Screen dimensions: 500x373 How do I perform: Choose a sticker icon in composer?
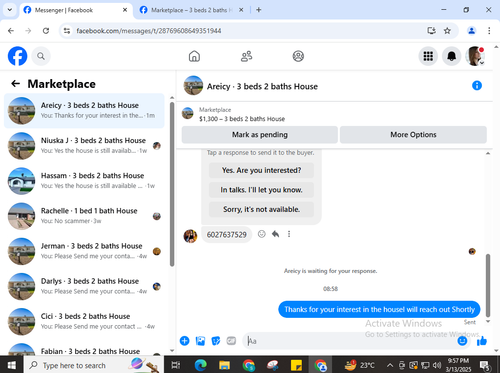click(216, 341)
